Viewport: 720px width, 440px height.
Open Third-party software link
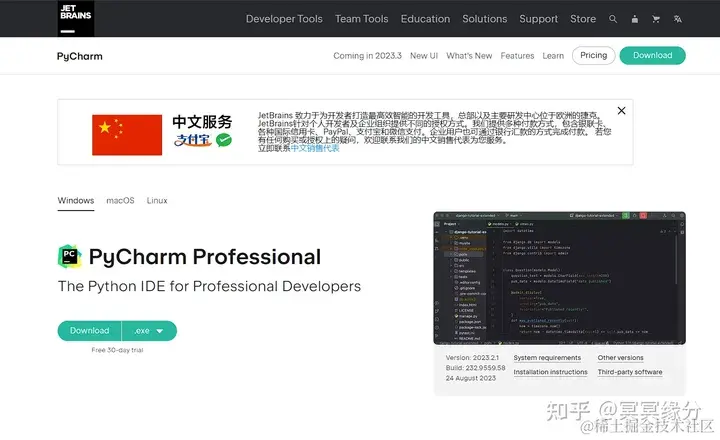pos(630,372)
